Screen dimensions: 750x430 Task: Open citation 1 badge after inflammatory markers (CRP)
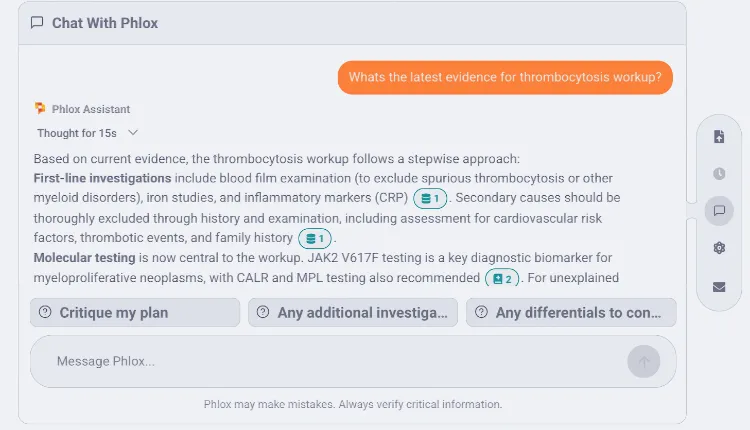[x=430, y=198]
